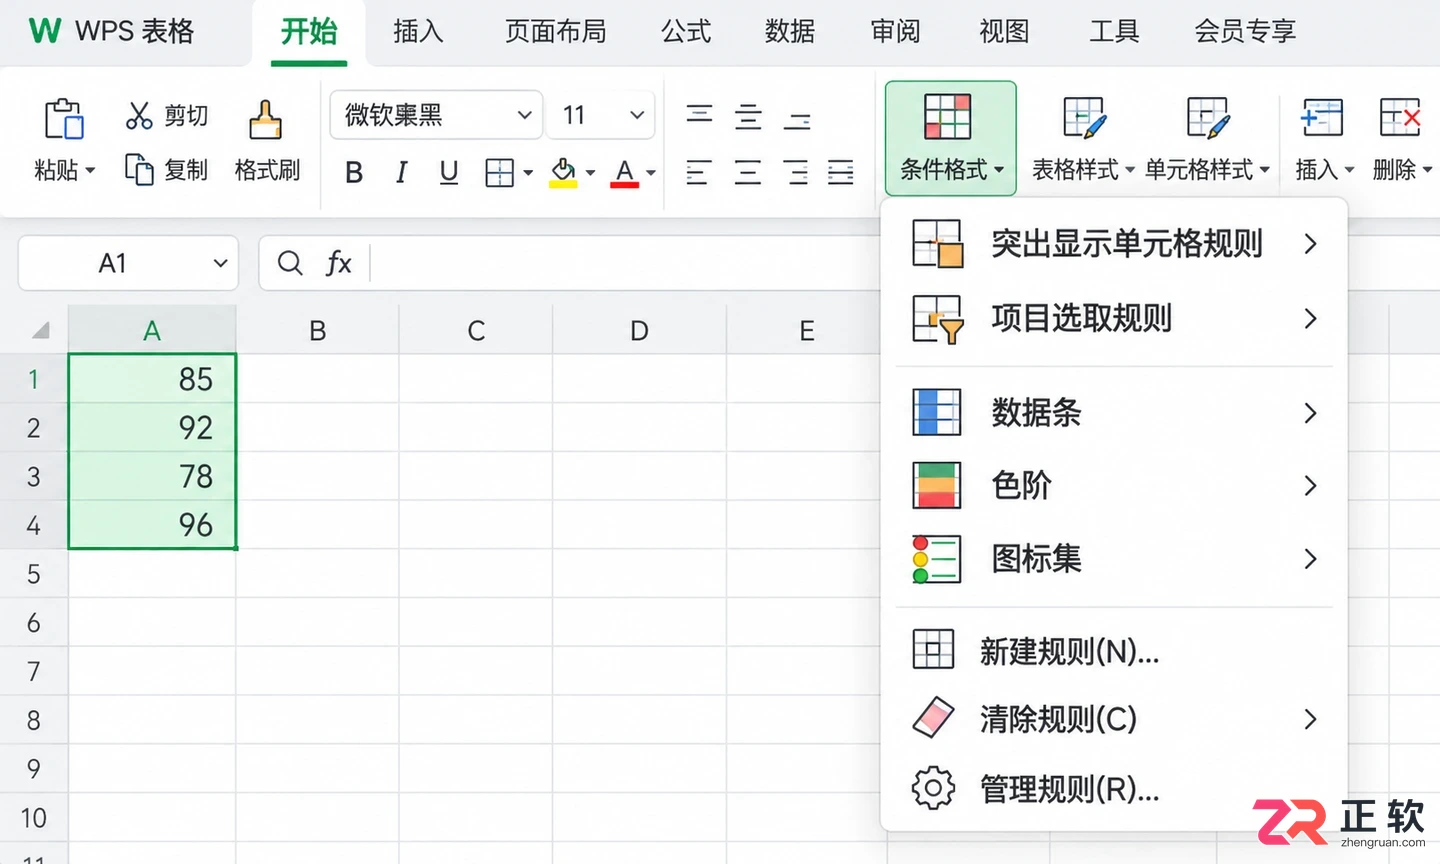
Task: Click the Cut (剪切) scissors icon
Action: click(139, 116)
